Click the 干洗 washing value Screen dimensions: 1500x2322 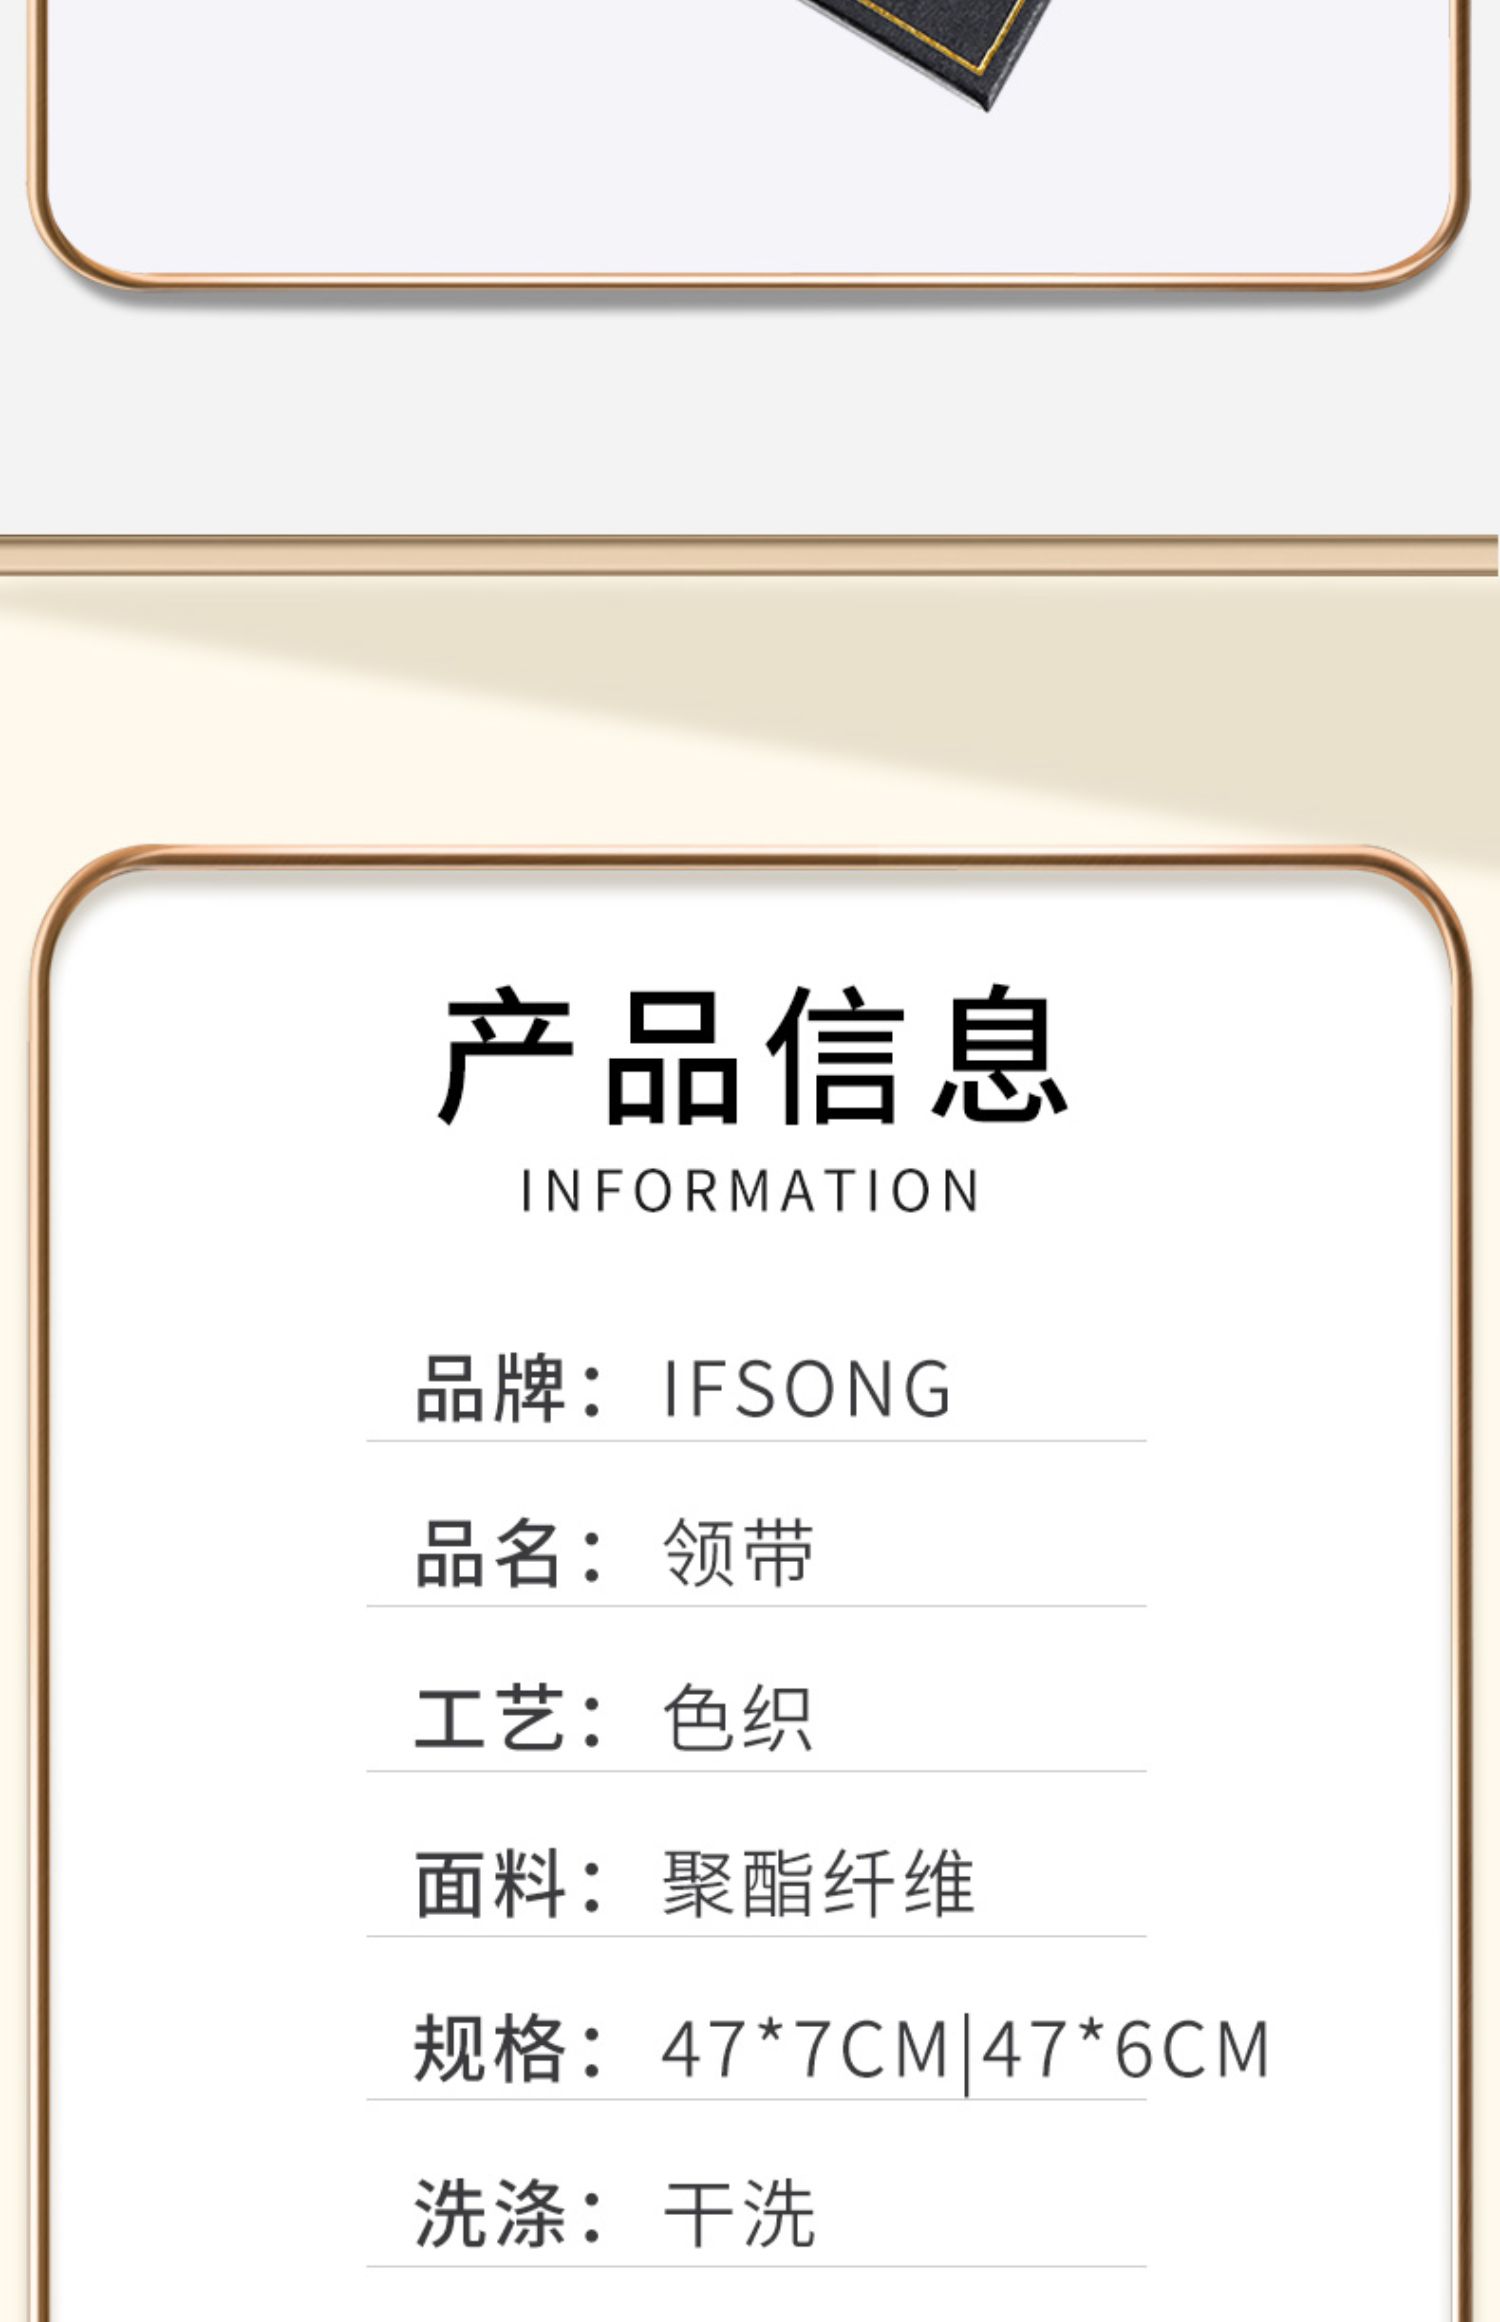(738, 2214)
